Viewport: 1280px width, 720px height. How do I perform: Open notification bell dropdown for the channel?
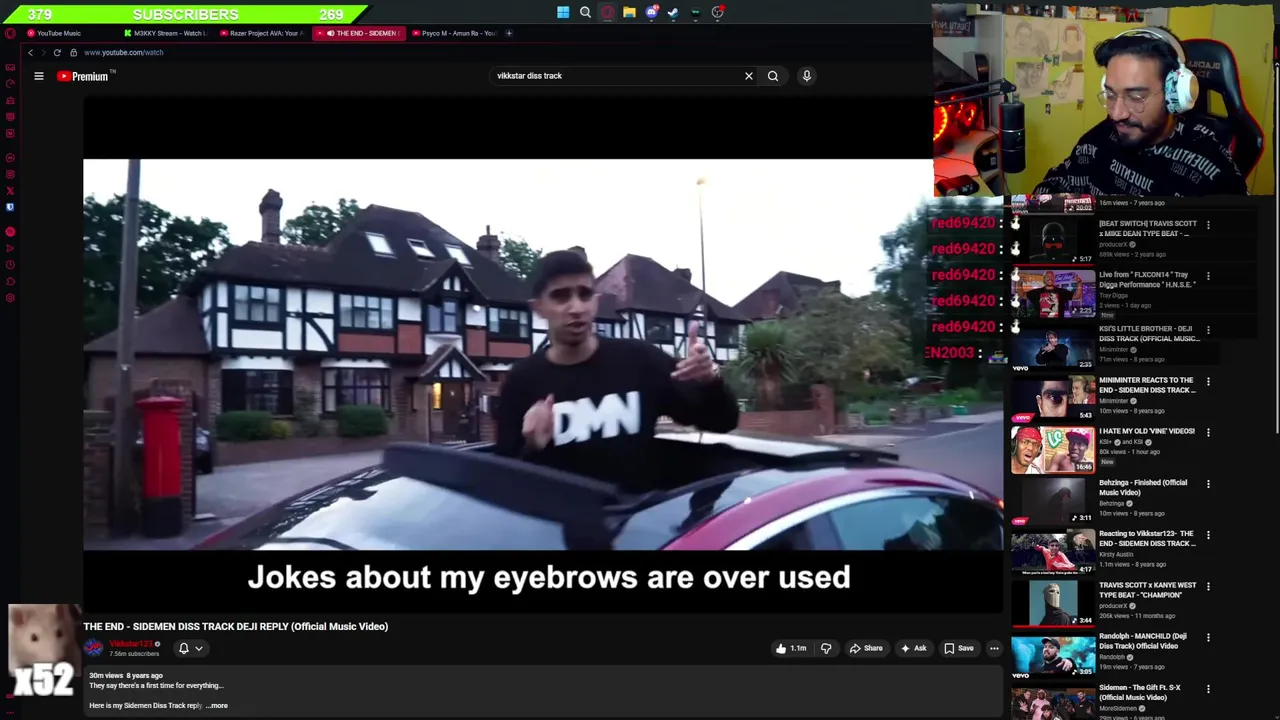click(190, 648)
